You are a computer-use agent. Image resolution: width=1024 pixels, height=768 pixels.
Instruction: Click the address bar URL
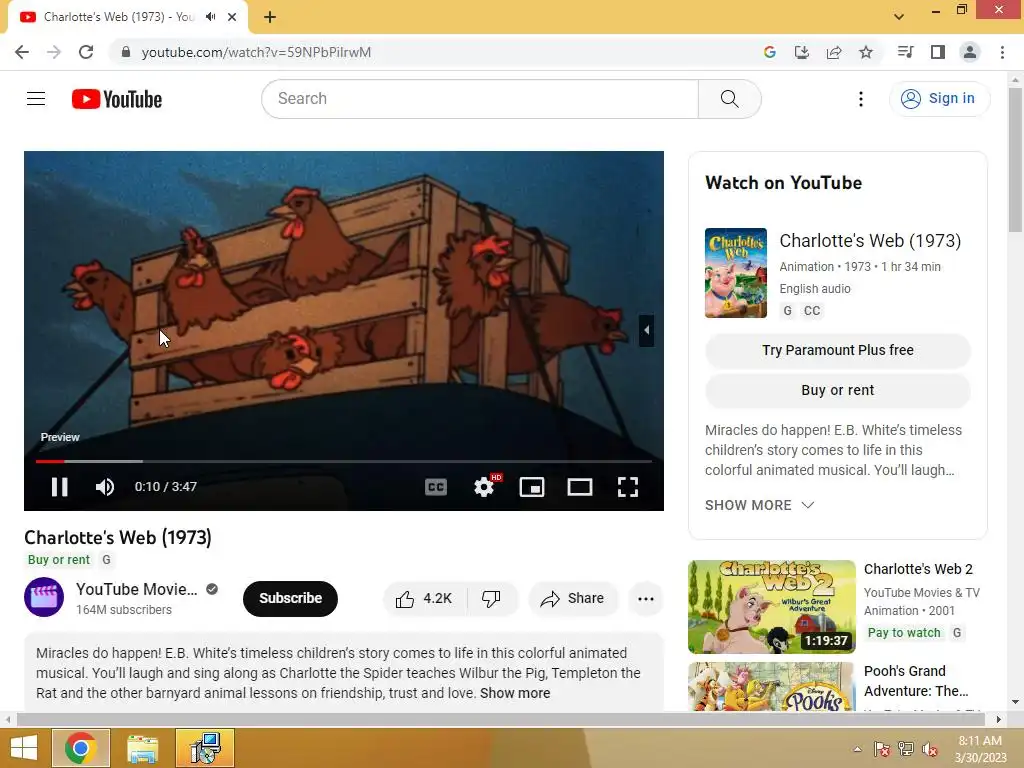[x=256, y=52]
